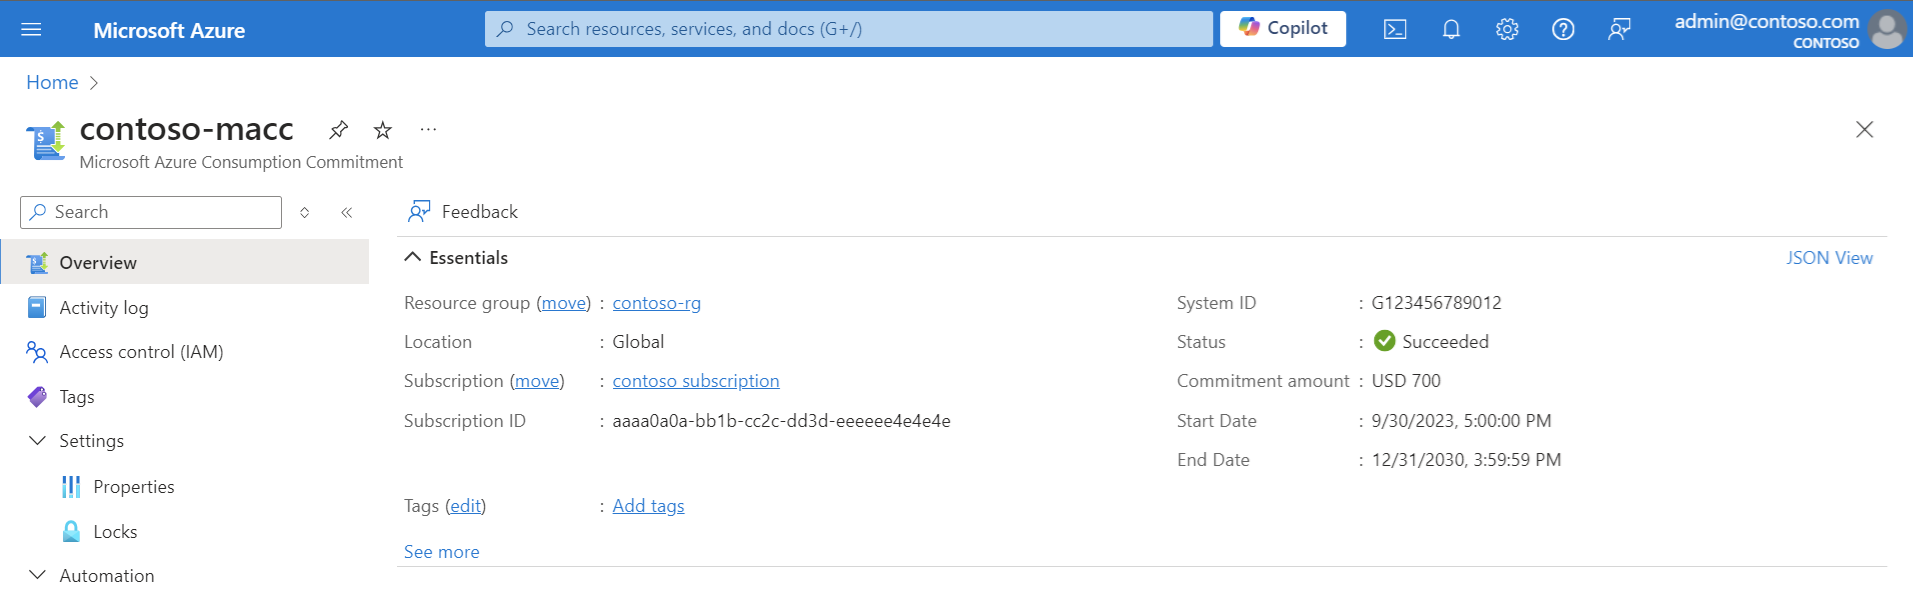Click the Tags icon in sidebar

click(x=37, y=397)
